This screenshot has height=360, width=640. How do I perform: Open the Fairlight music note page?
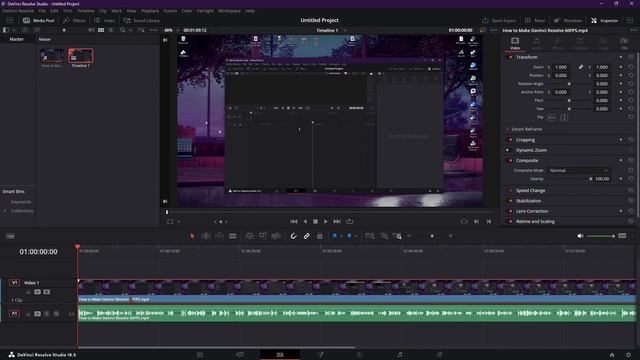tap(400, 355)
